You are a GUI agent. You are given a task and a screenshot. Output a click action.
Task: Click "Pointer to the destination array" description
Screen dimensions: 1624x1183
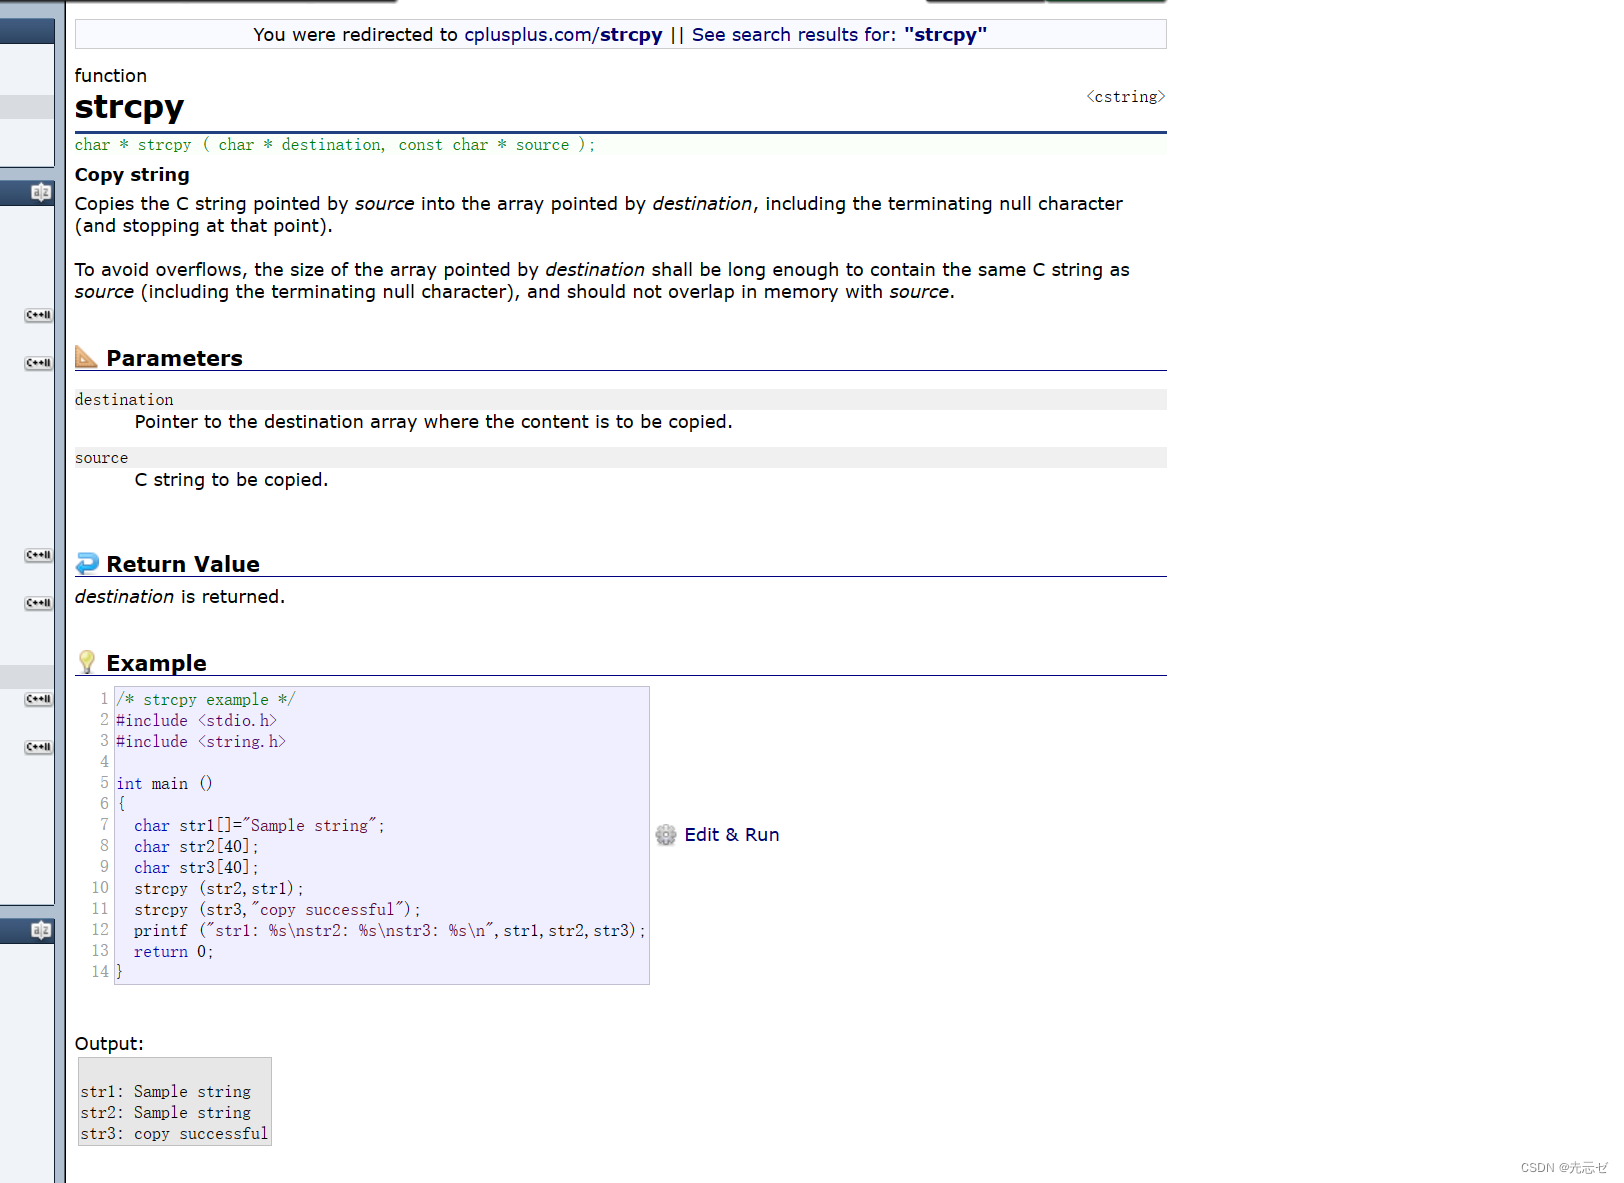pos(433,422)
